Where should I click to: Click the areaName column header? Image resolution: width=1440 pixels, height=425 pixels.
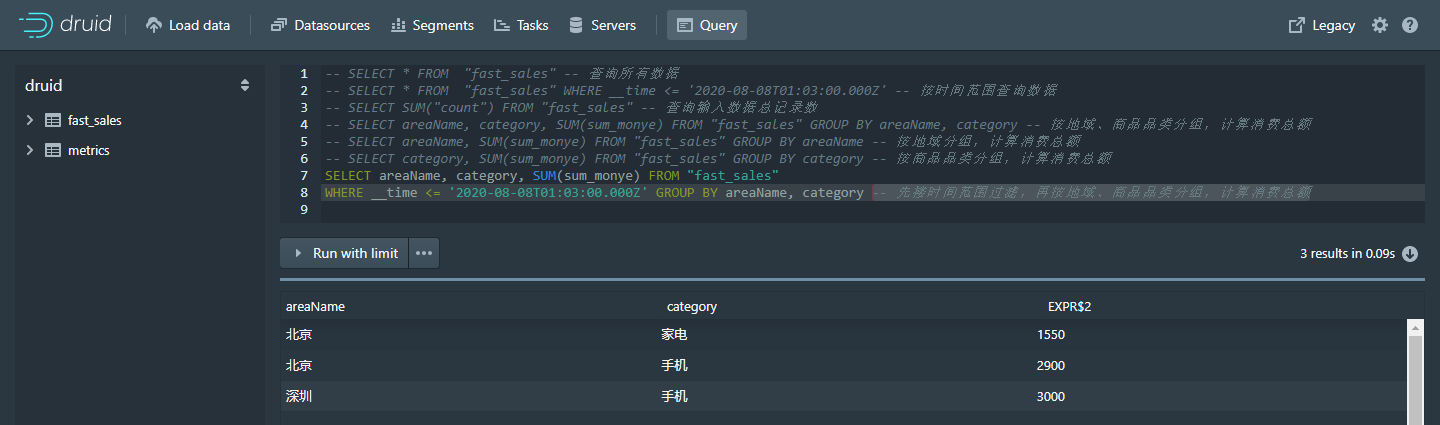click(x=315, y=307)
